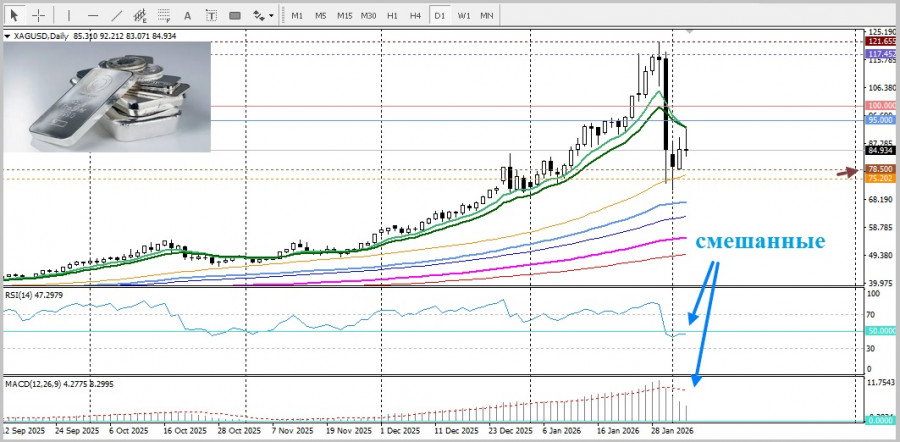The height and width of the screenshot is (442, 900).
Task: Click the triangle beside XAGUSD,Daily
Action: [x=7, y=36]
